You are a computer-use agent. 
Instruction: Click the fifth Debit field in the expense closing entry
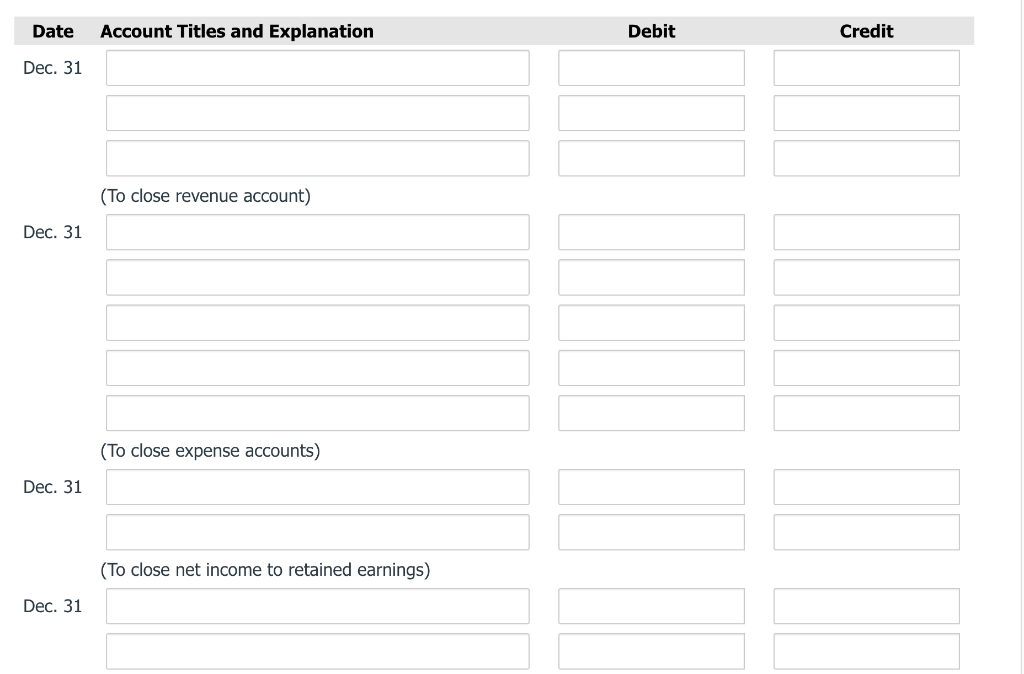pos(651,412)
